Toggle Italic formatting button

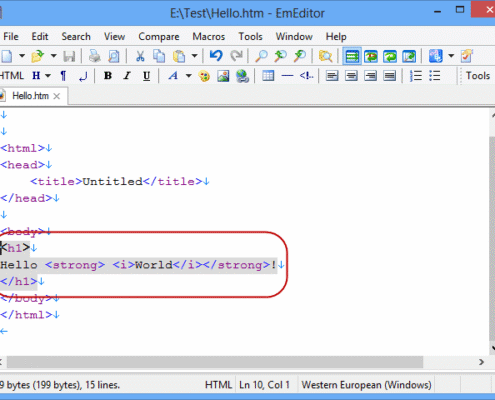point(127,76)
